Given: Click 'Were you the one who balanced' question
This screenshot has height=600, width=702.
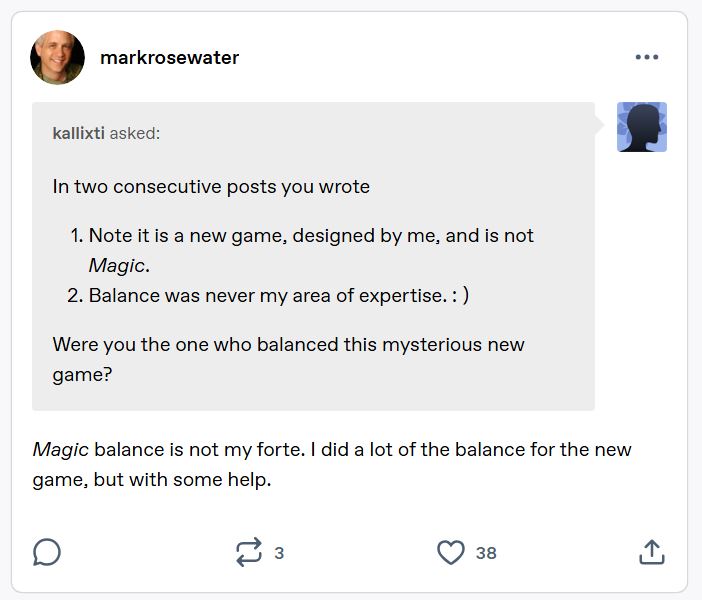Looking at the screenshot, I should pos(288,344).
